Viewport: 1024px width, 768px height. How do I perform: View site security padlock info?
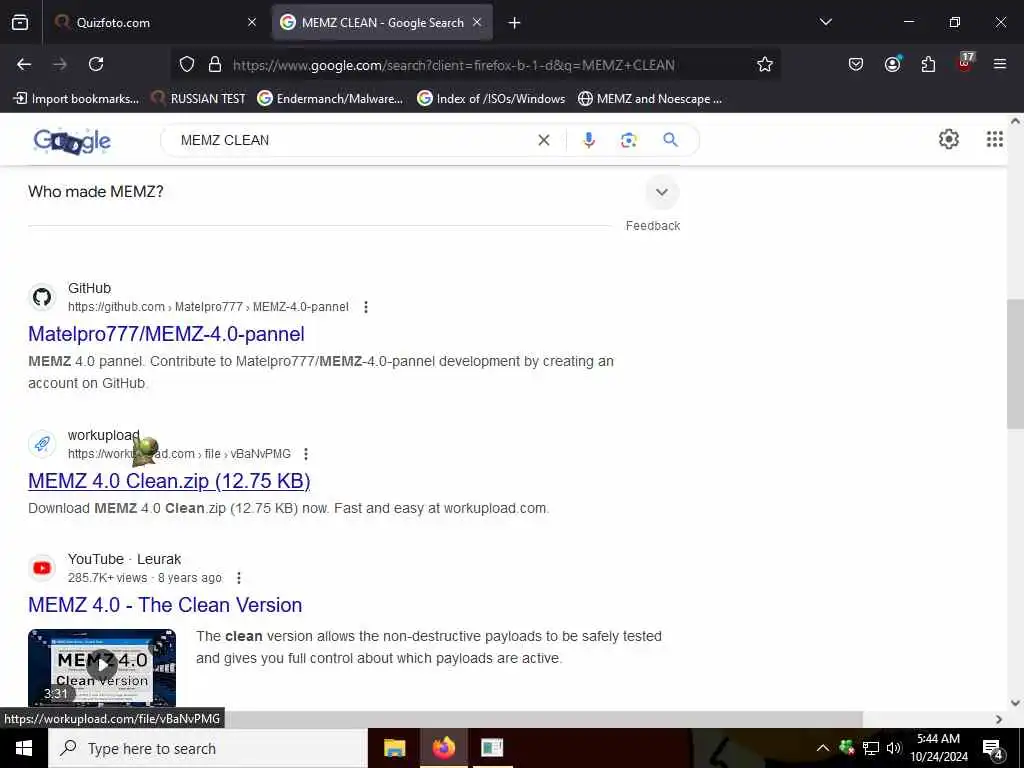click(x=215, y=65)
